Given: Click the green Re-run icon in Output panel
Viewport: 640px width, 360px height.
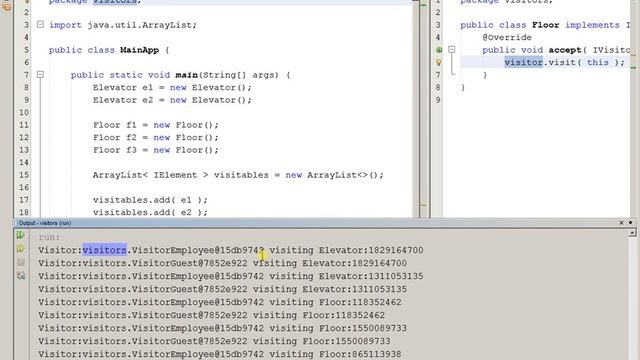Looking at the screenshot, I should (20, 236).
